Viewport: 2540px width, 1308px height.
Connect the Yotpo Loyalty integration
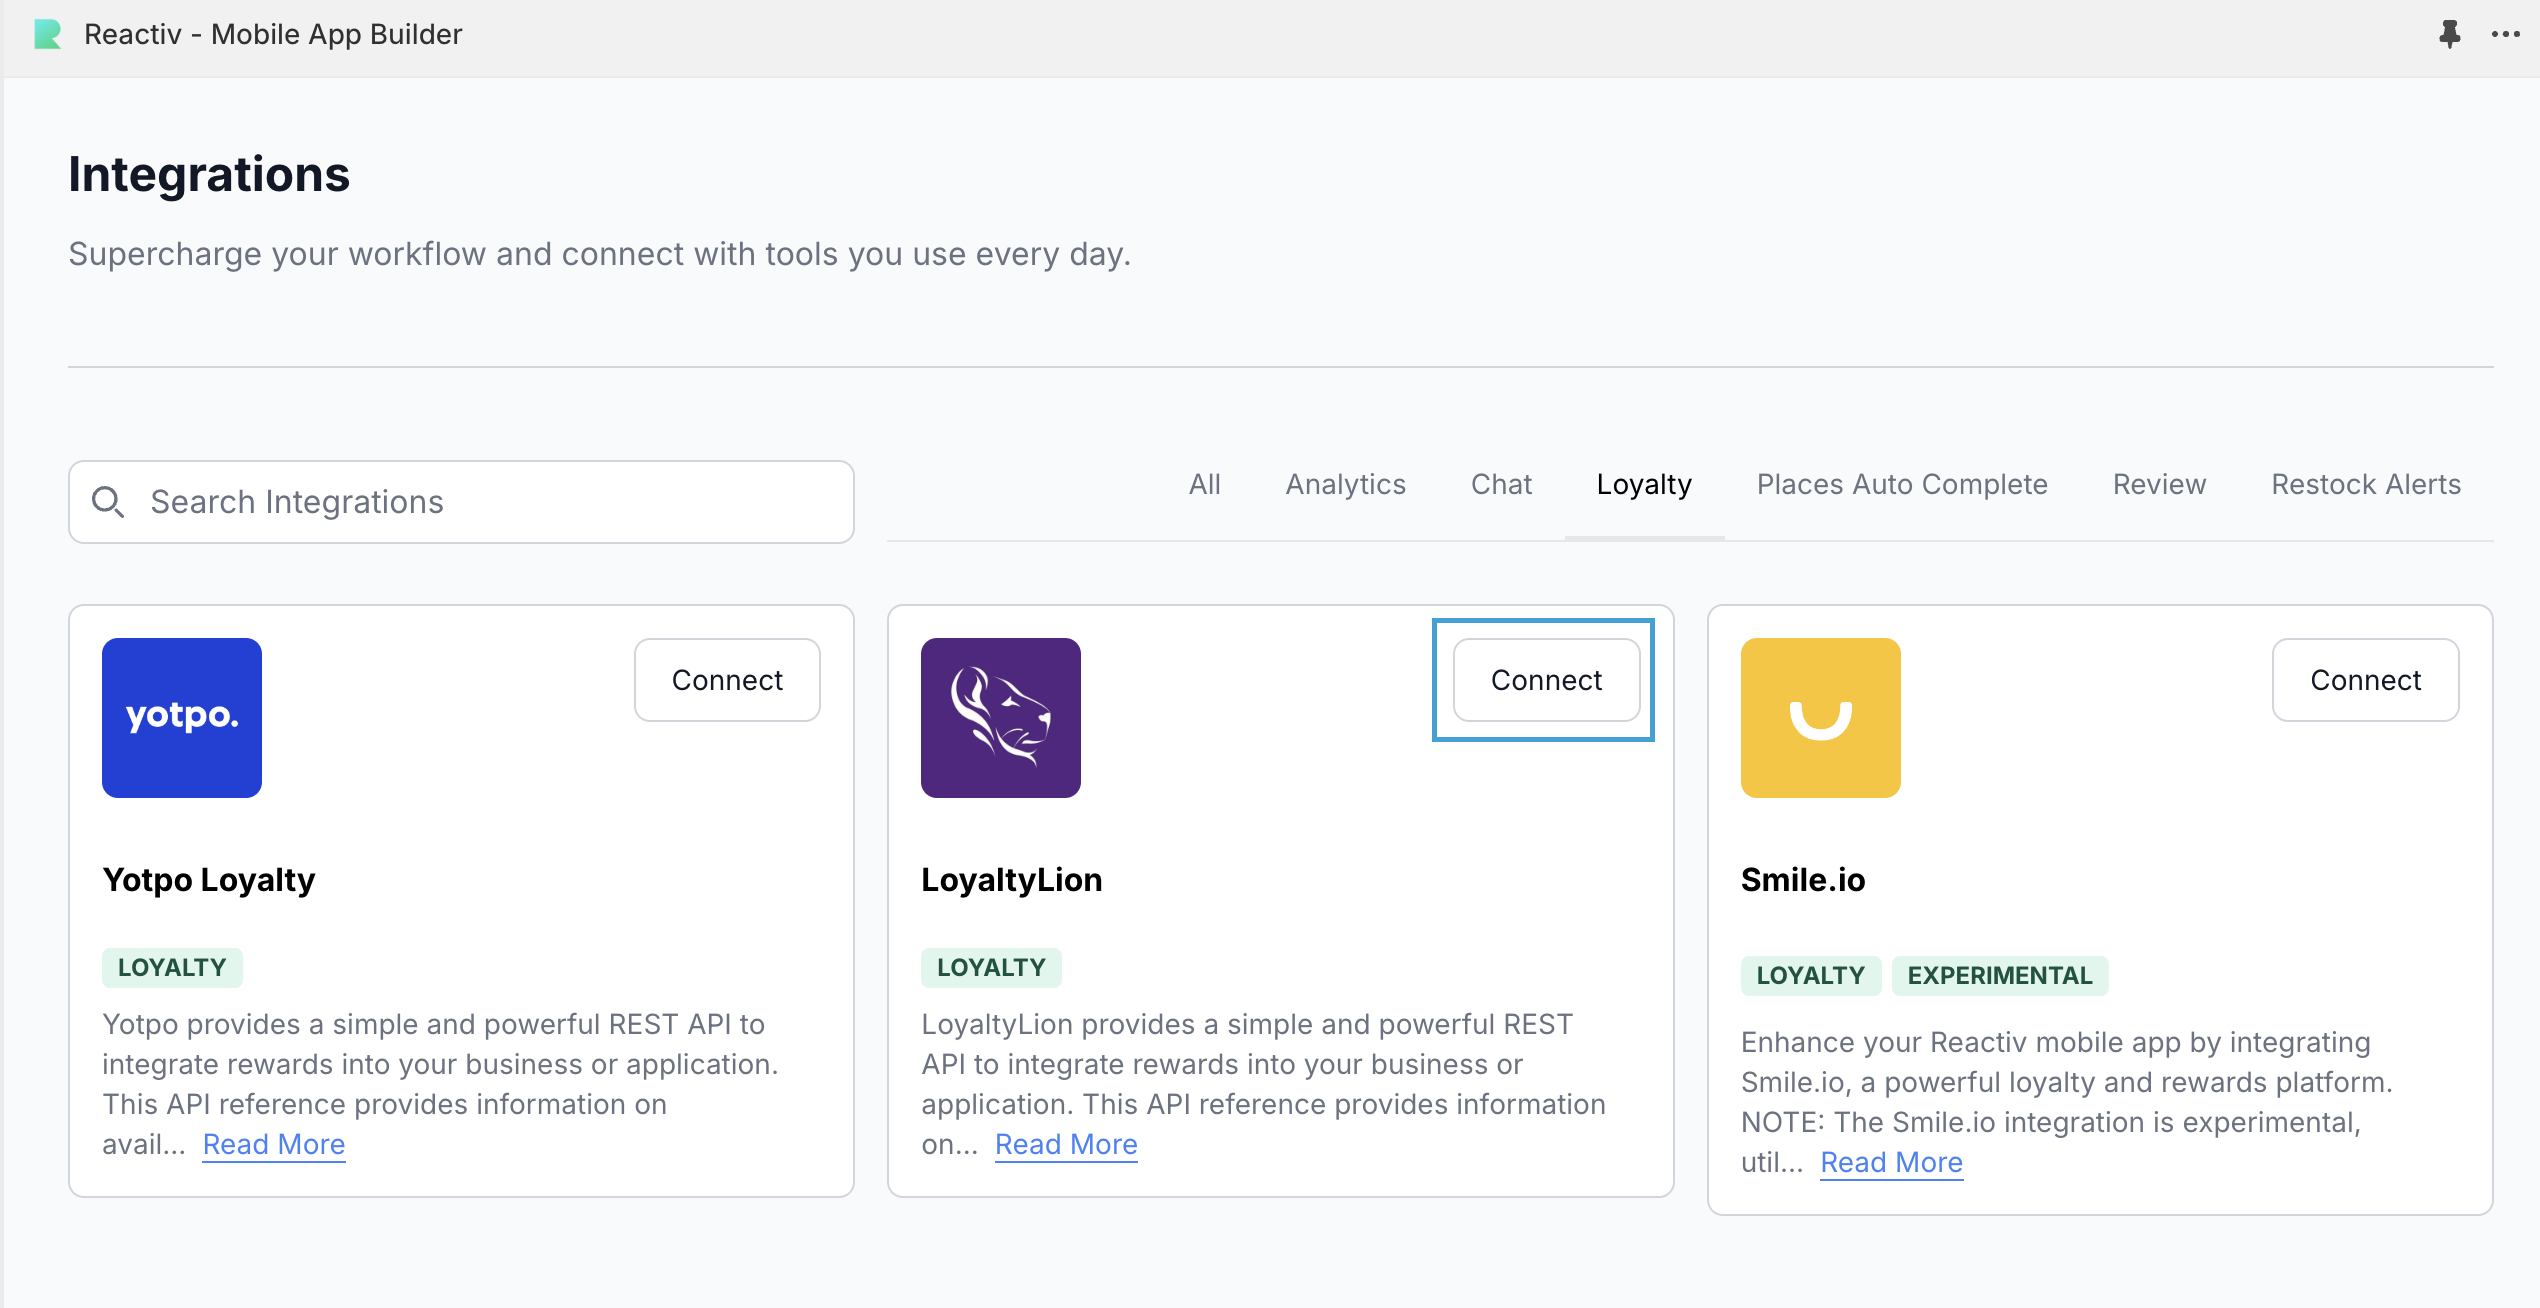tap(727, 680)
